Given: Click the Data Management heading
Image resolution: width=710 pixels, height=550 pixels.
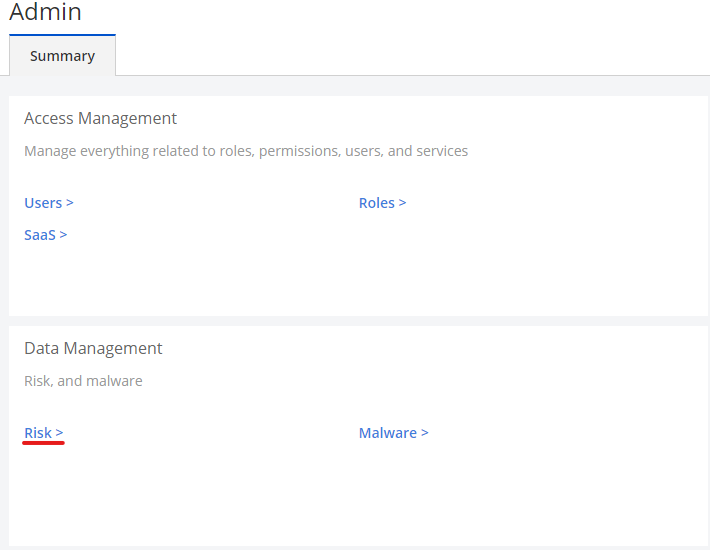Looking at the screenshot, I should [x=93, y=348].
